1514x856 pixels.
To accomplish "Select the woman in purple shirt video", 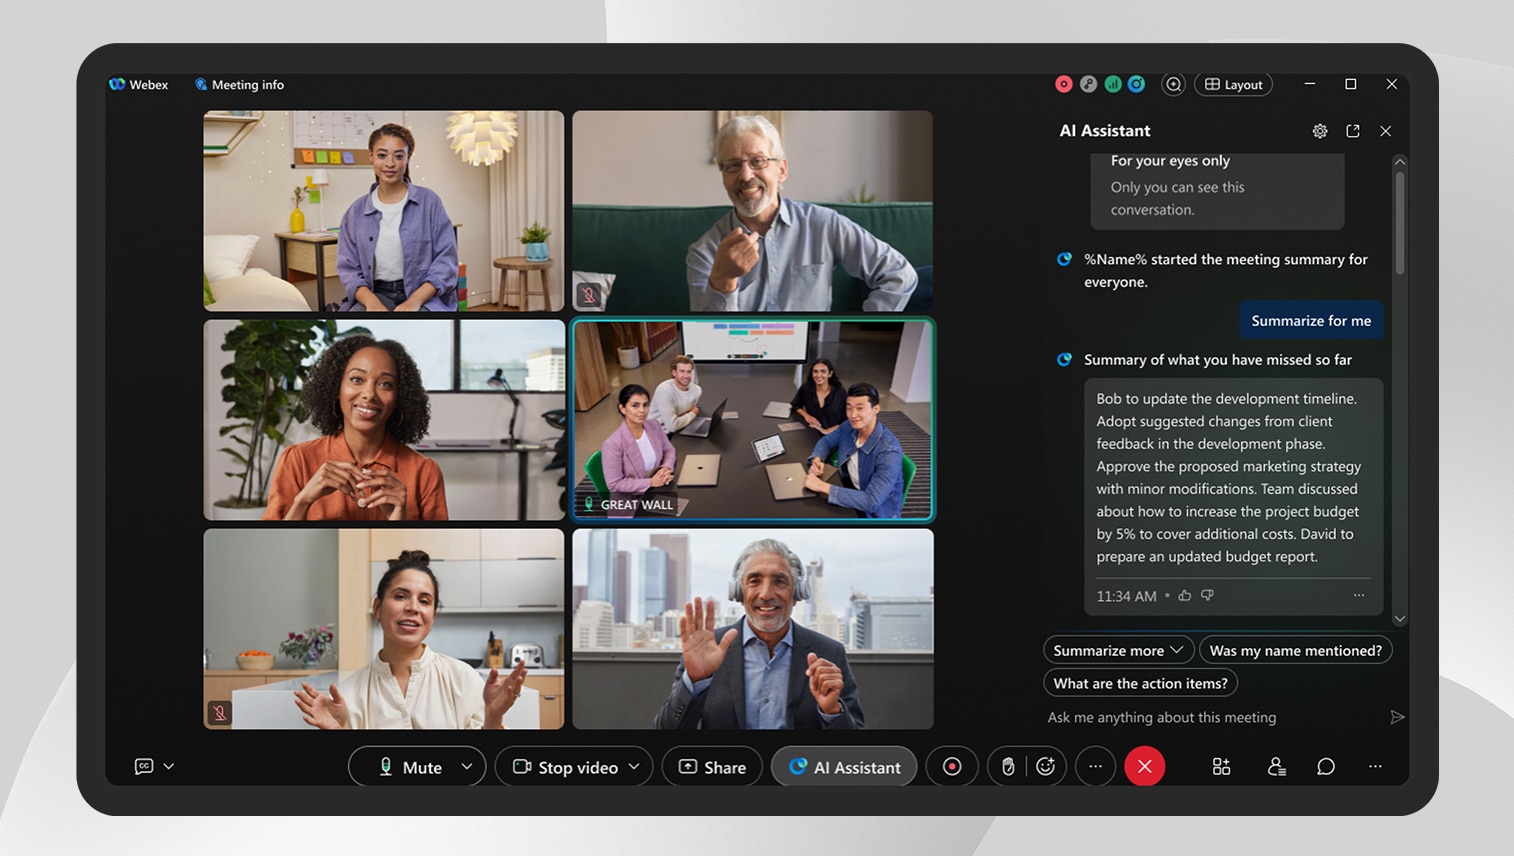I will pos(384,211).
